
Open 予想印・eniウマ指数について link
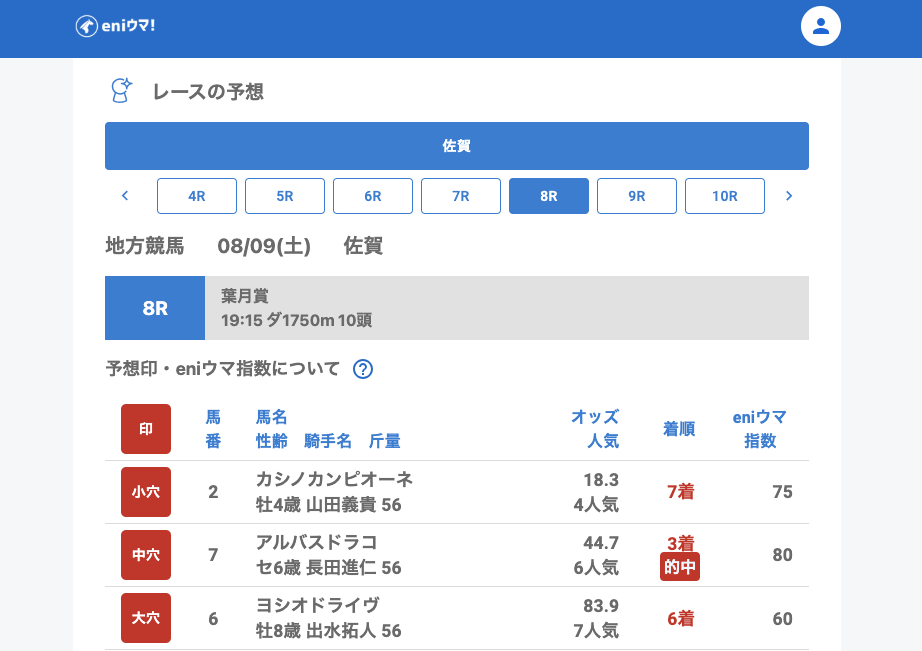click(x=223, y=369)
